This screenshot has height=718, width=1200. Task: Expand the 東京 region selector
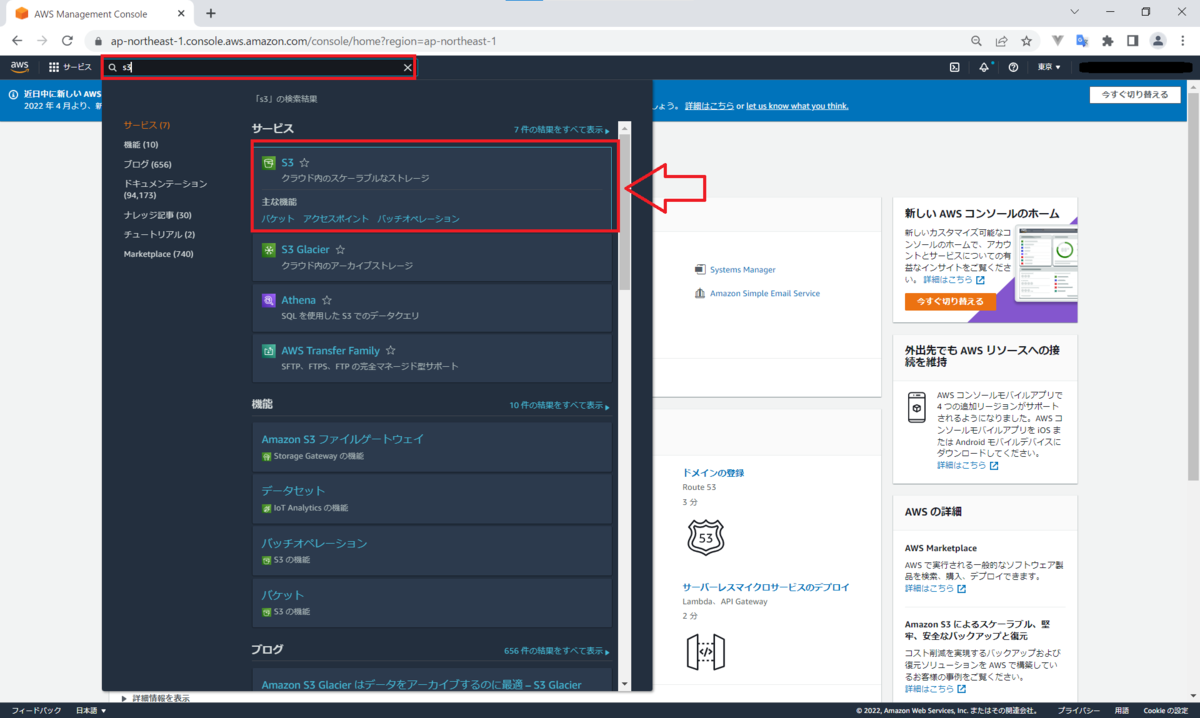[1049, 67]
